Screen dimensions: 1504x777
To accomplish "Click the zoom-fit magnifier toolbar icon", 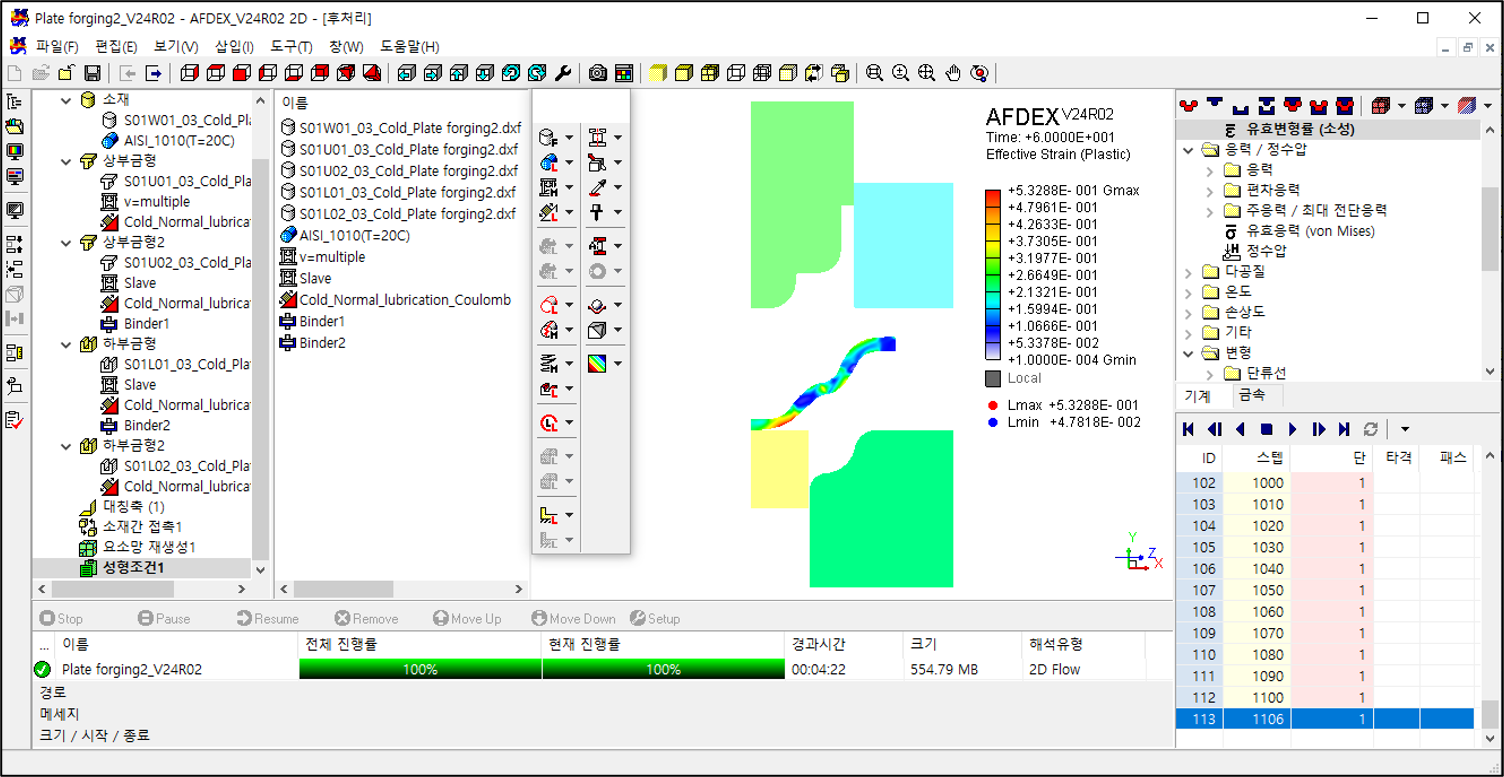I will click(927, 73).
